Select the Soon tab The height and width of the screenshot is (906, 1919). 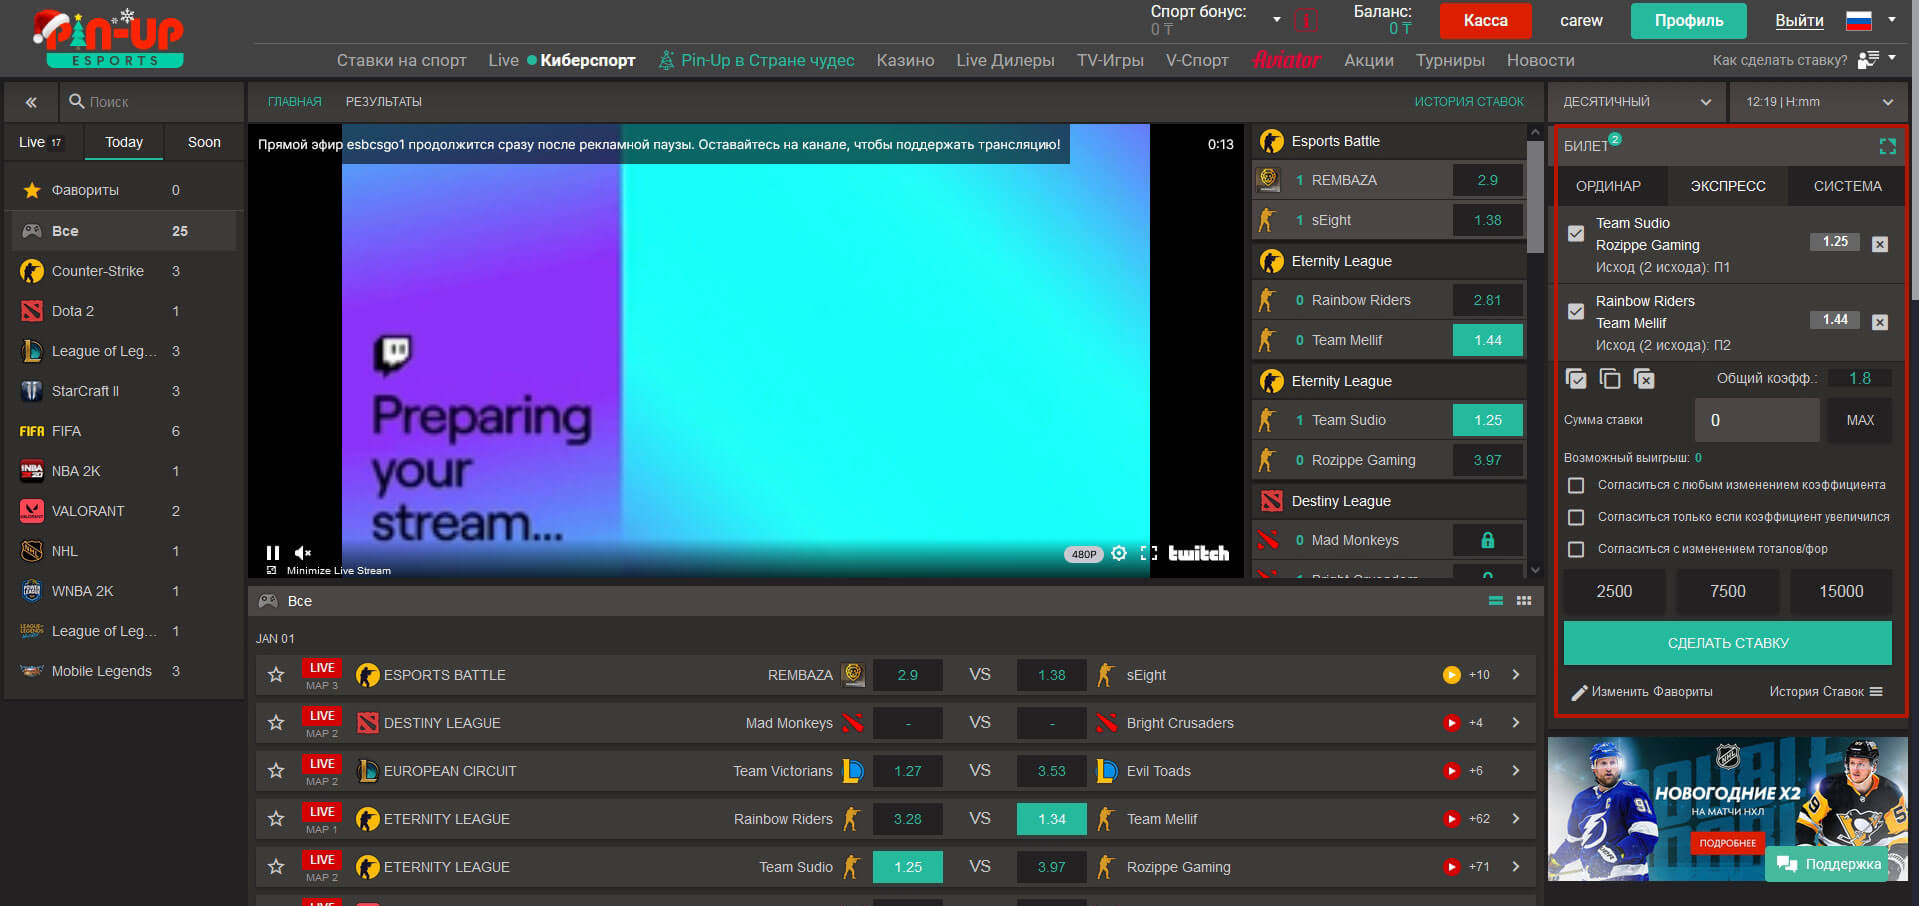[x=204, y=142]
